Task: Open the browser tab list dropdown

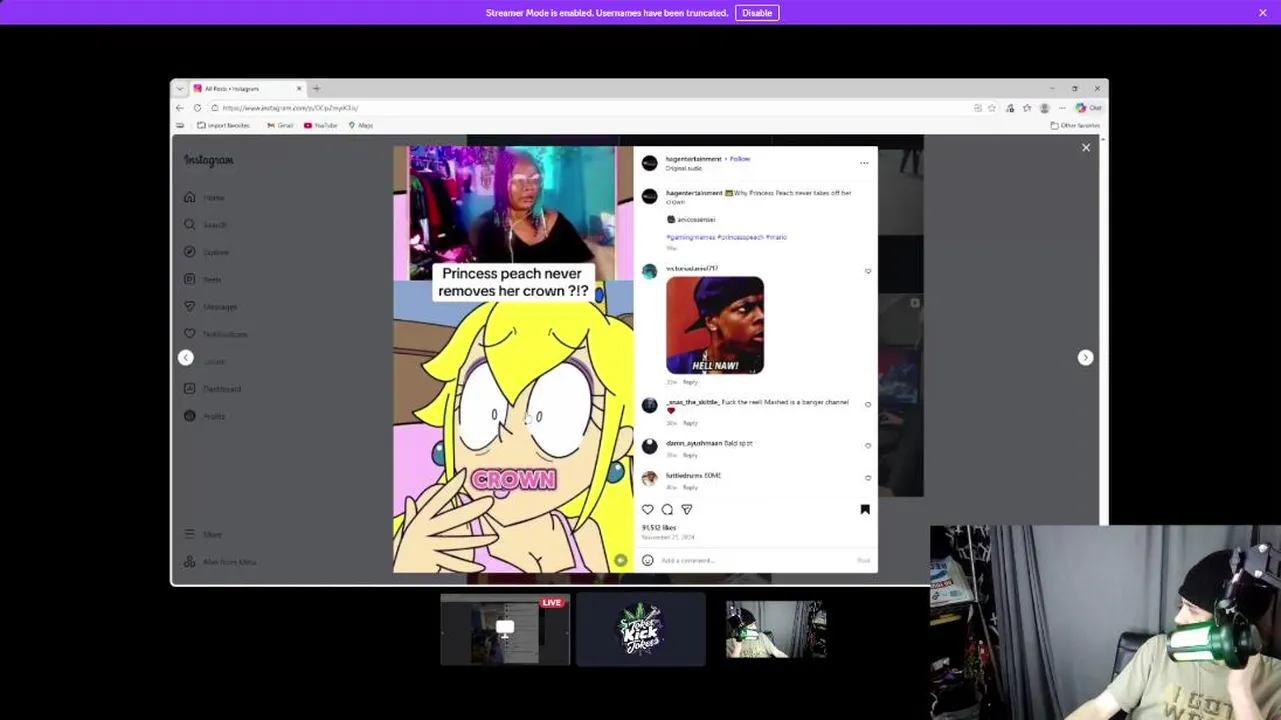Action: coord(180,88)
